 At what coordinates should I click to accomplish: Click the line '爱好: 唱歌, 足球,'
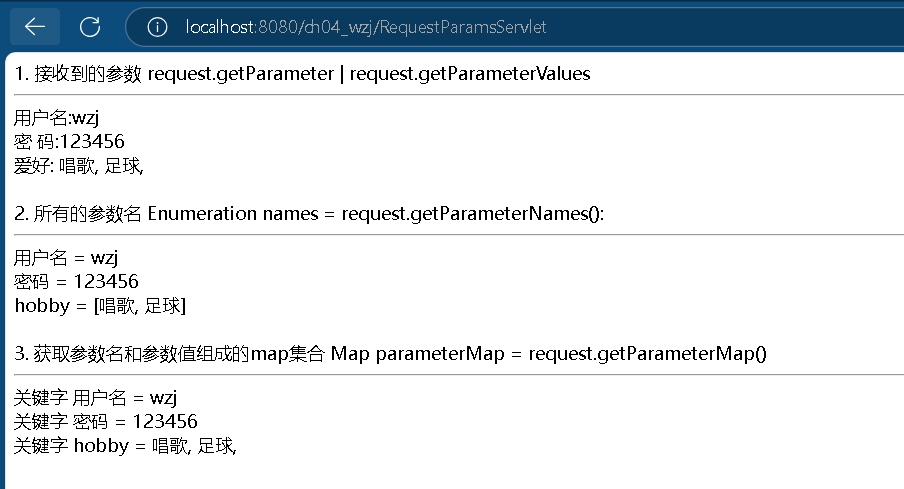tap(79, 166)
